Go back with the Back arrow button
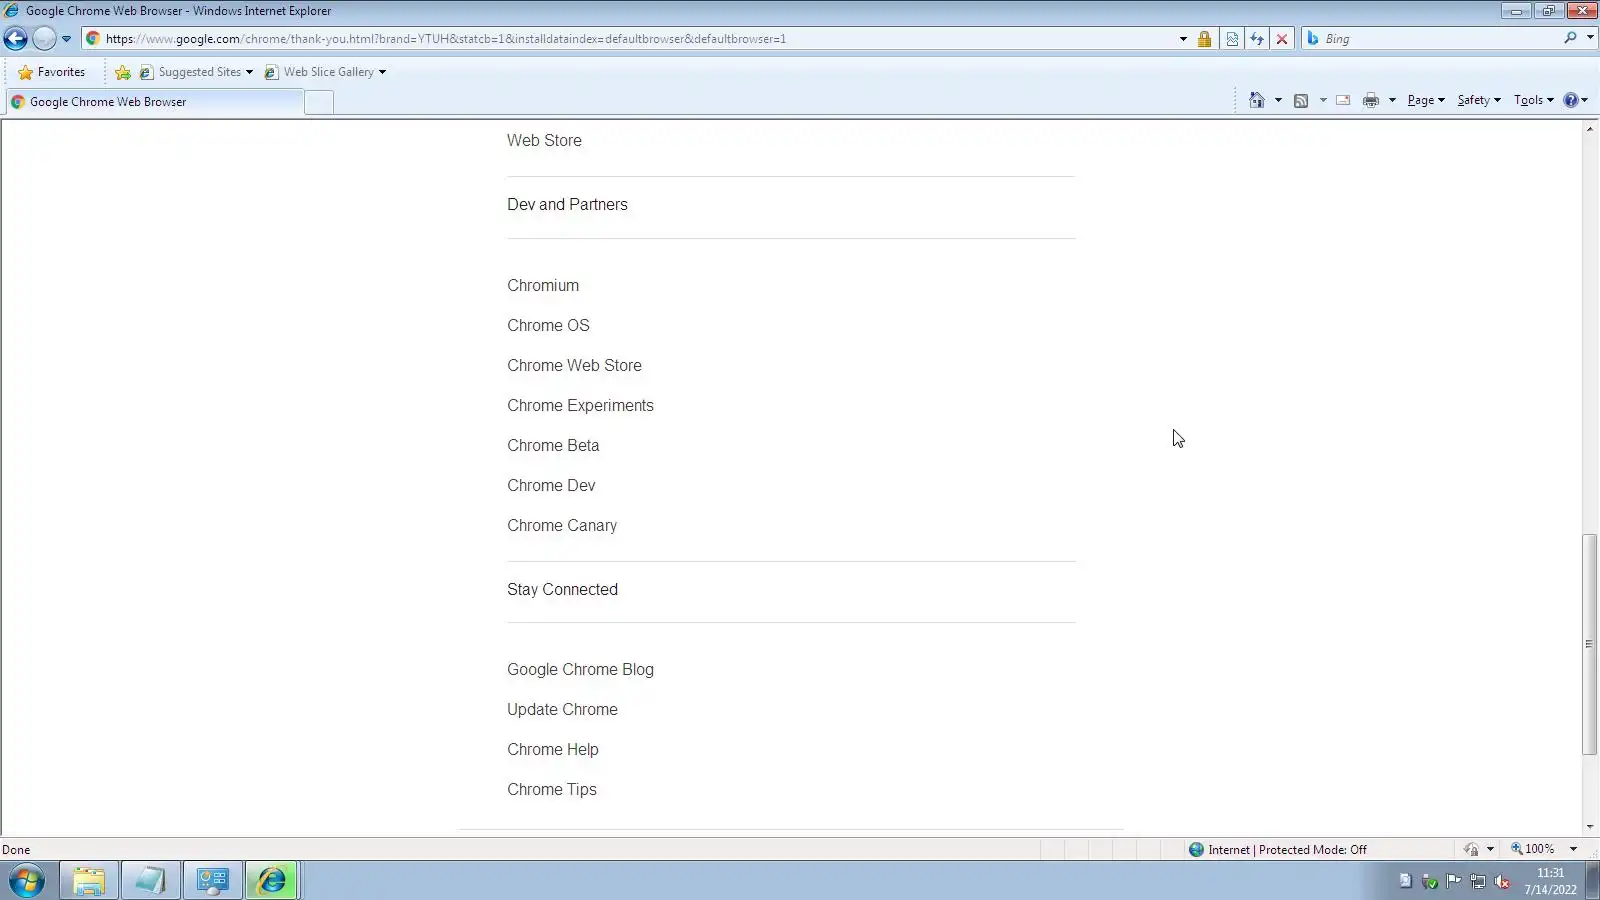Viewport: 1600px width, 900px height. click(x=16, y=39)
